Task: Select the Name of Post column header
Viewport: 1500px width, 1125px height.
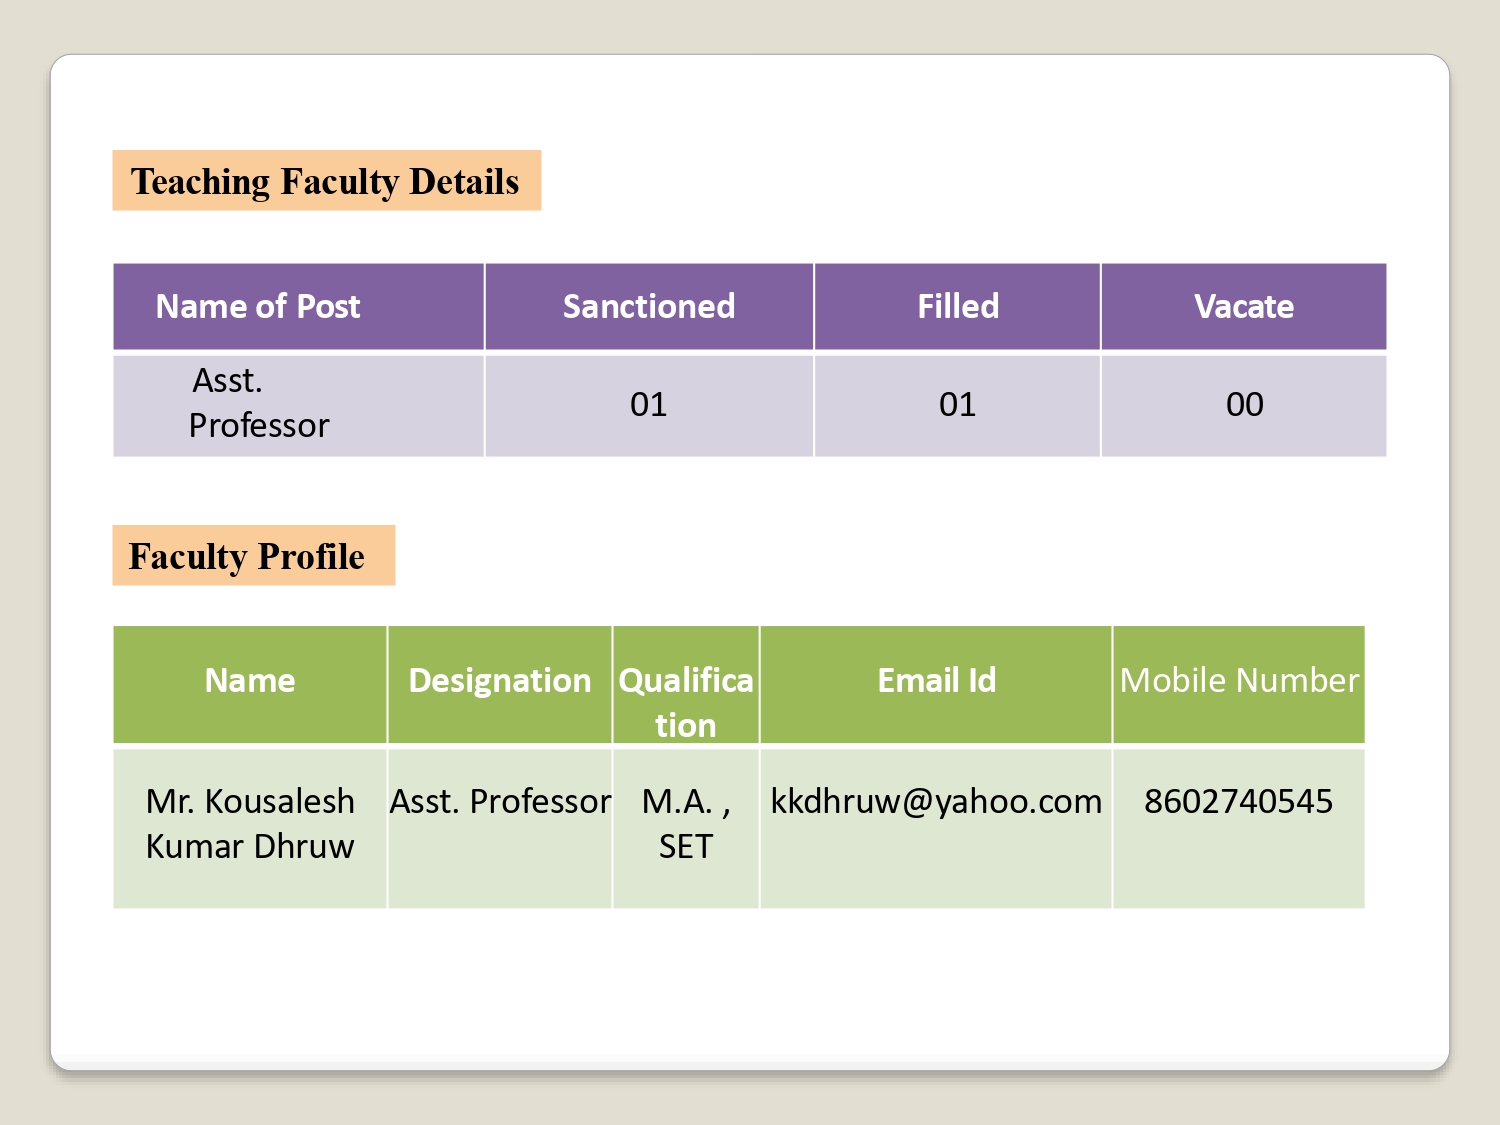Action: pyautogui.click(x=258, y=306)
